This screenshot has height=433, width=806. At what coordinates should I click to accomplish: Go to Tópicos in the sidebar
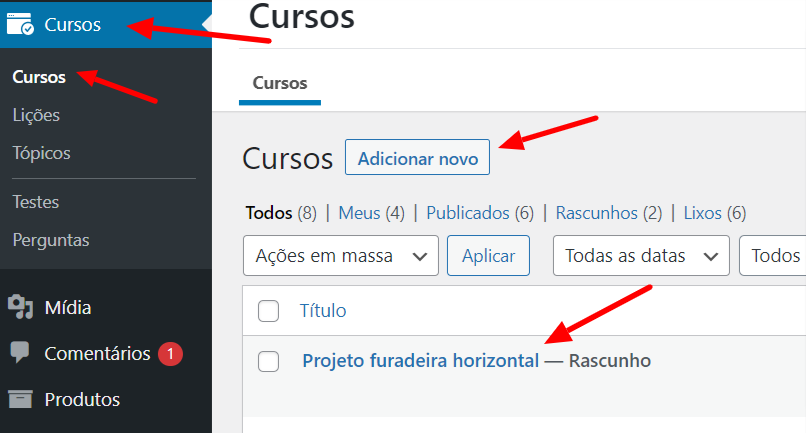(42, 153)
